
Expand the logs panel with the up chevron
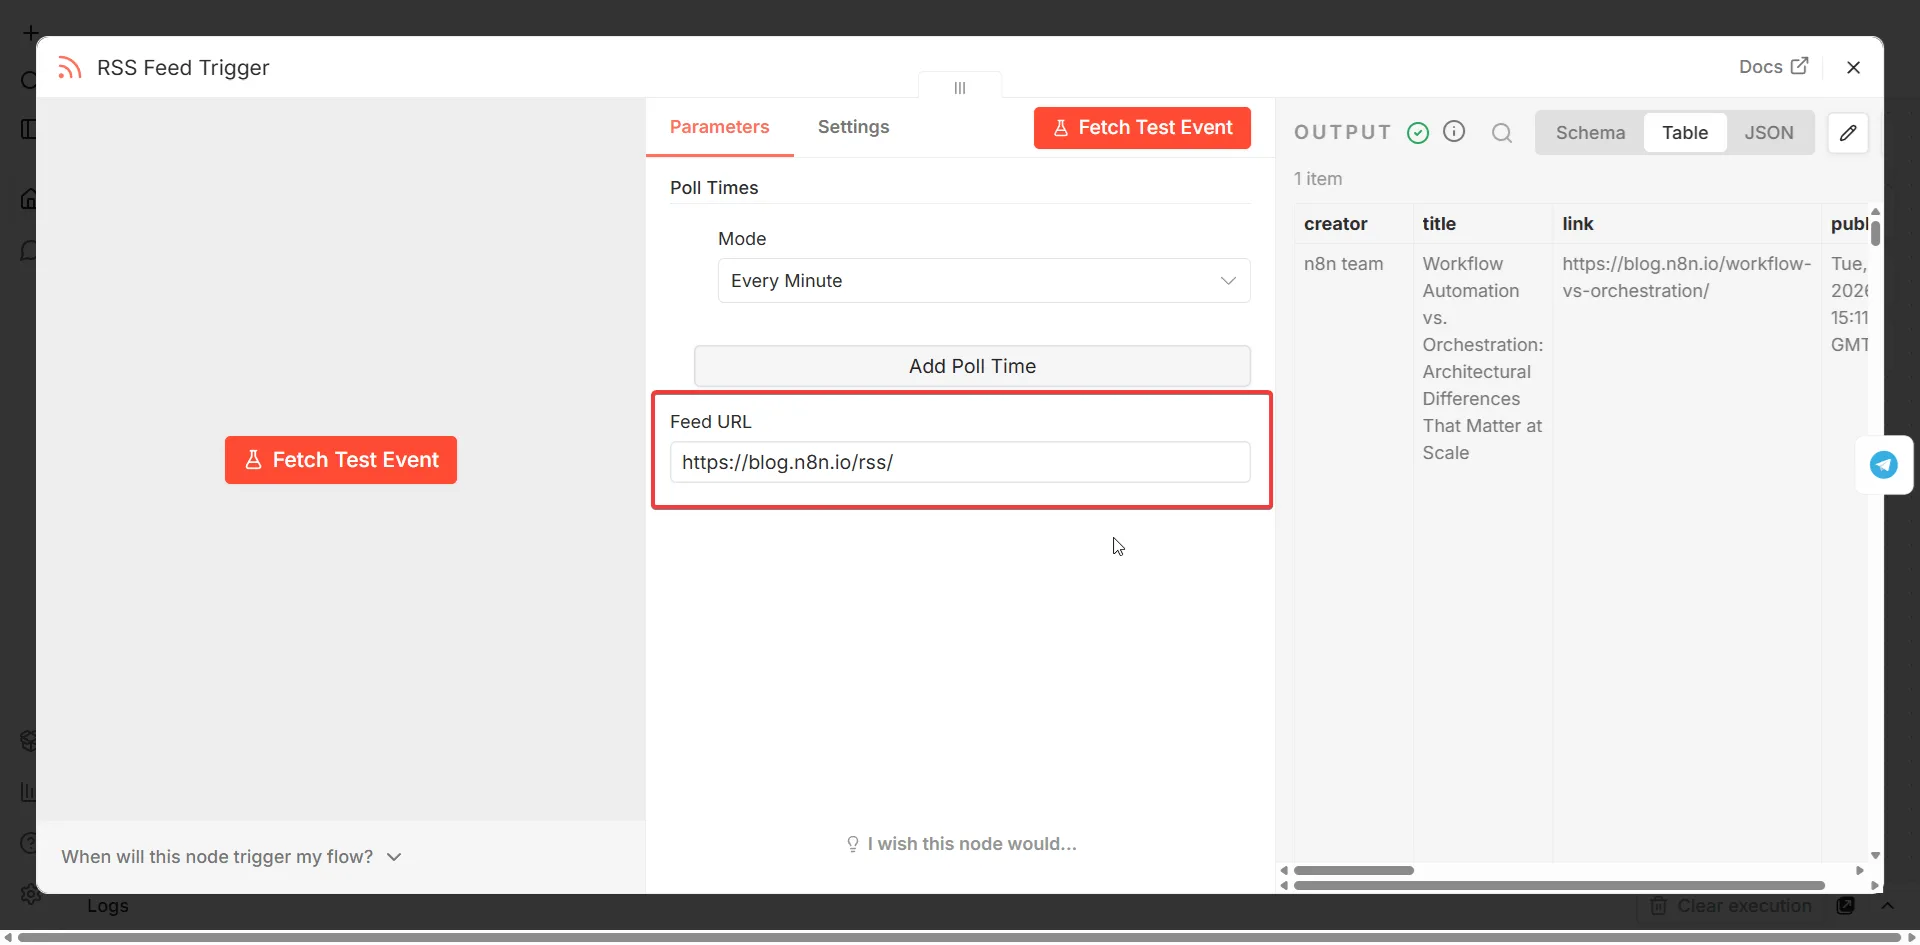tap(1888, 906)
